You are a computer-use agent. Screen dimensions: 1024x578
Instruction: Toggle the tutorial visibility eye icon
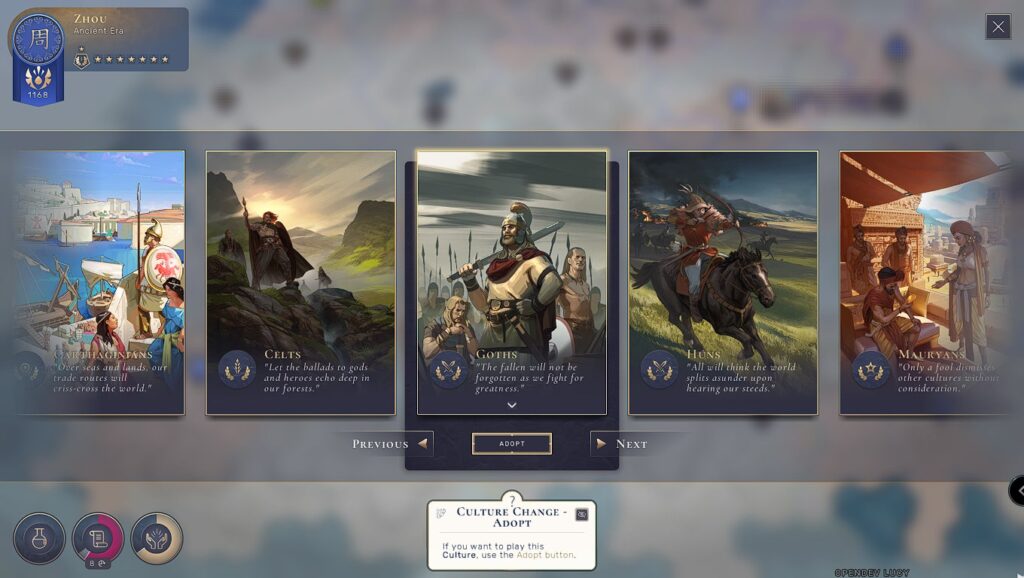(x=581, y=515)
